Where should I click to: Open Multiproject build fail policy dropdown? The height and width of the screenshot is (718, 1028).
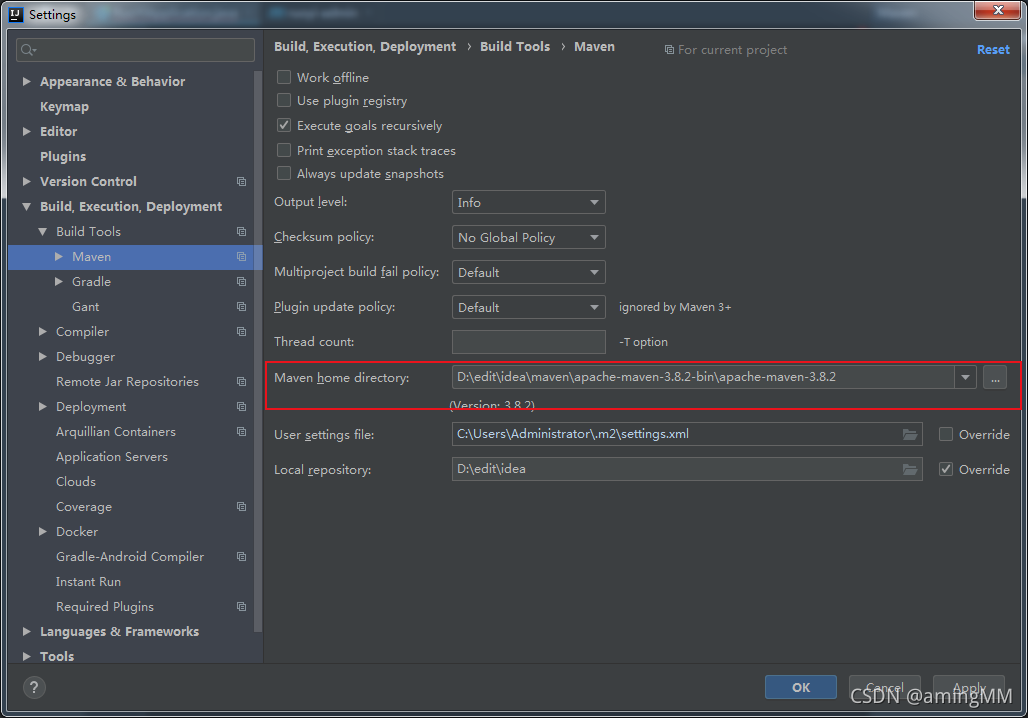tap(528, 272)
